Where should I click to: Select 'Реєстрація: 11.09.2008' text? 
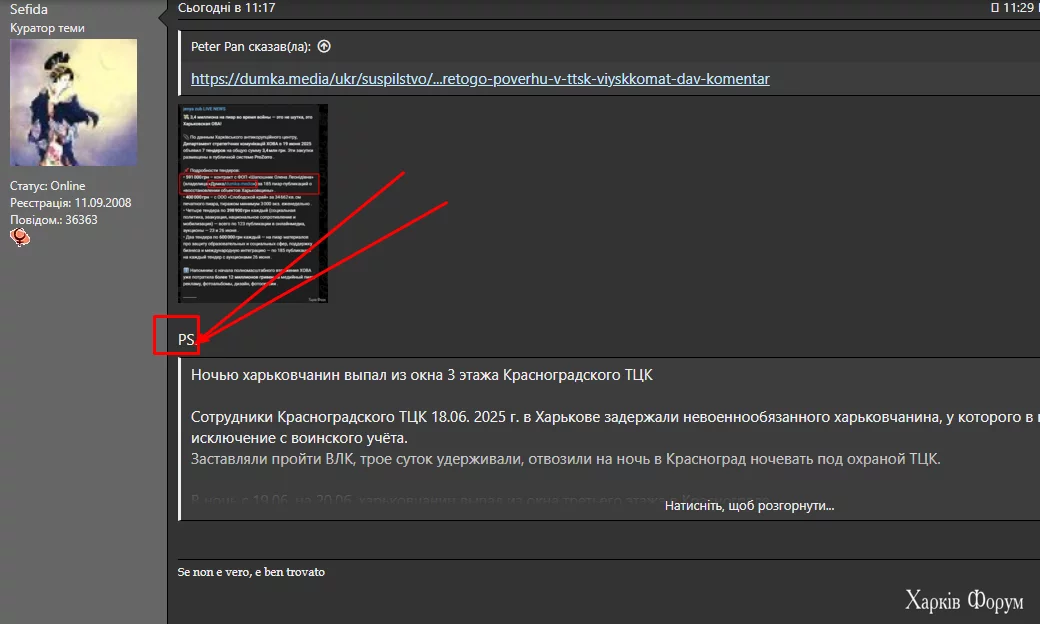tap(70, 203)
